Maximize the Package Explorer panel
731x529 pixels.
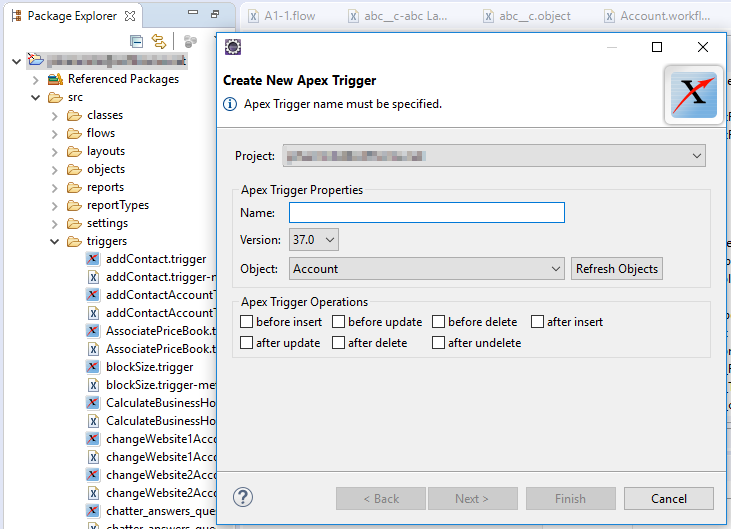[215, 14]
